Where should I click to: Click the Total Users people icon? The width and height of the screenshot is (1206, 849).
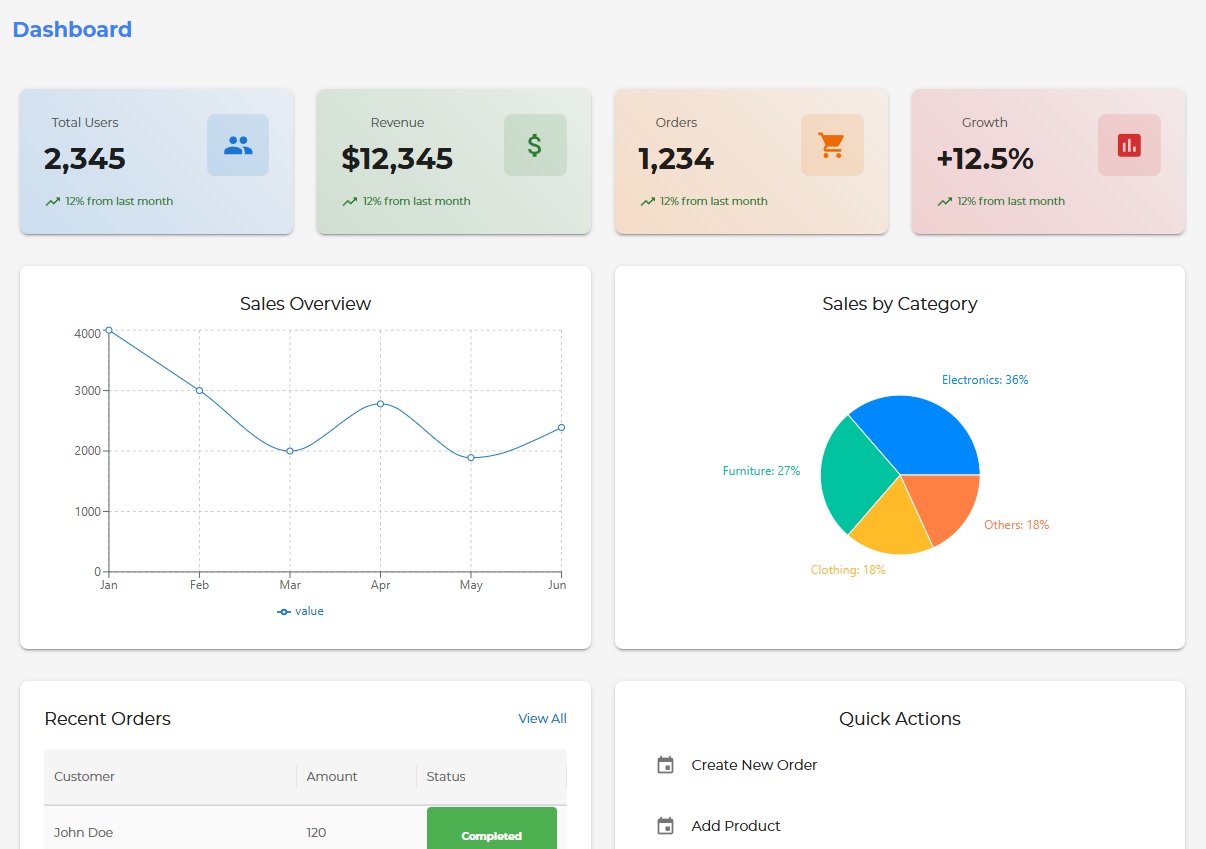pos(237,144)
